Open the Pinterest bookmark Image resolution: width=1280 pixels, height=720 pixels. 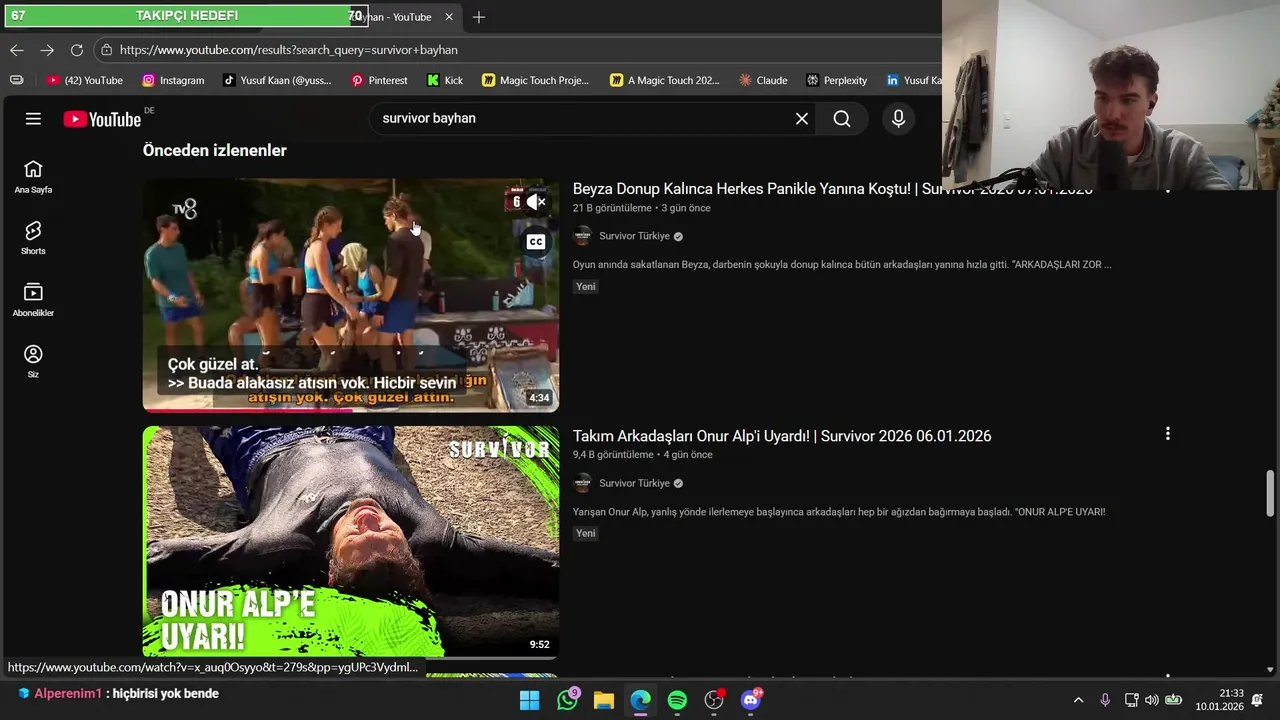click(379, 80)
